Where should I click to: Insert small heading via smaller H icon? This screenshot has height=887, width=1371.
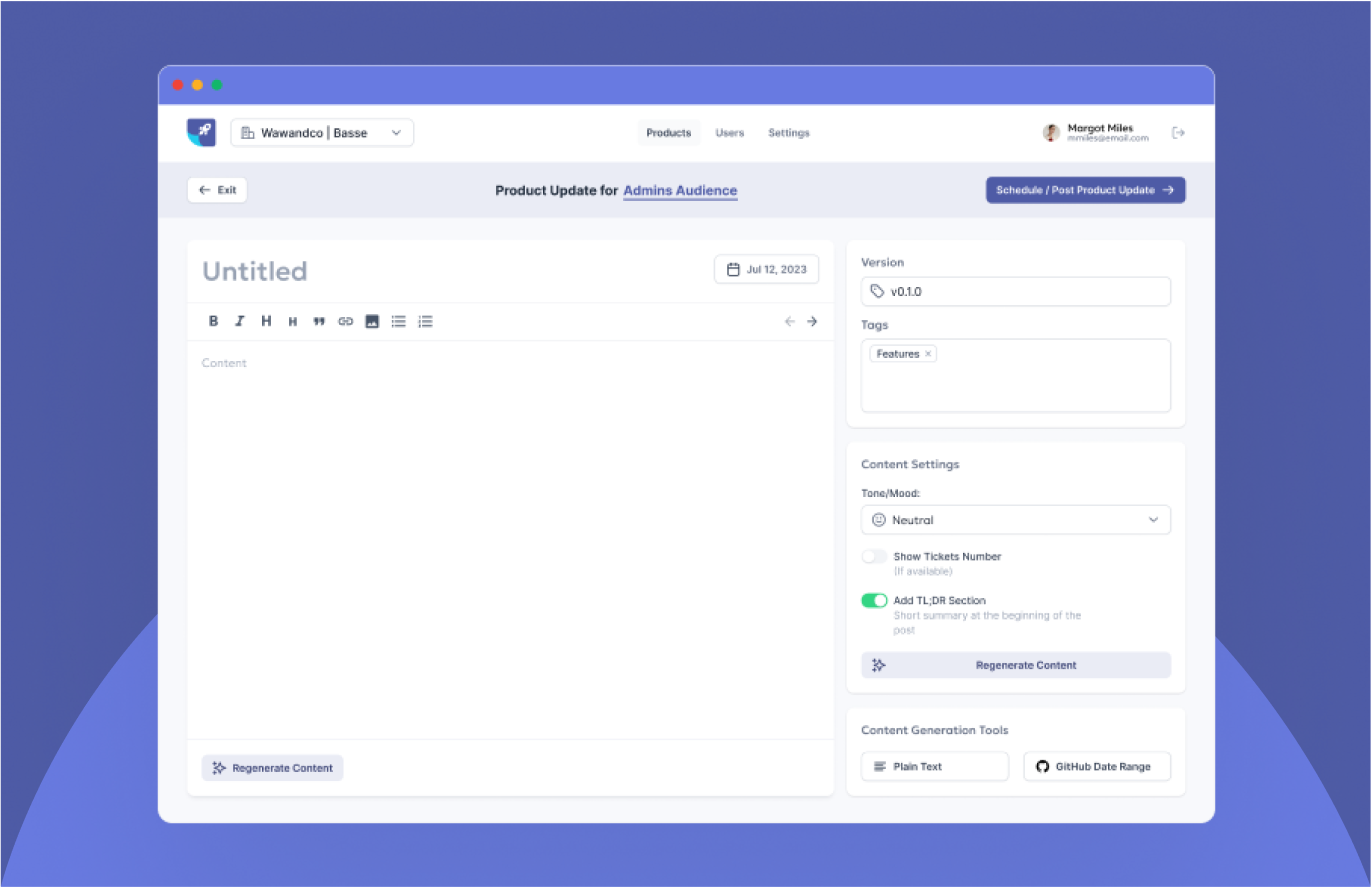click(x=293, y=322)
